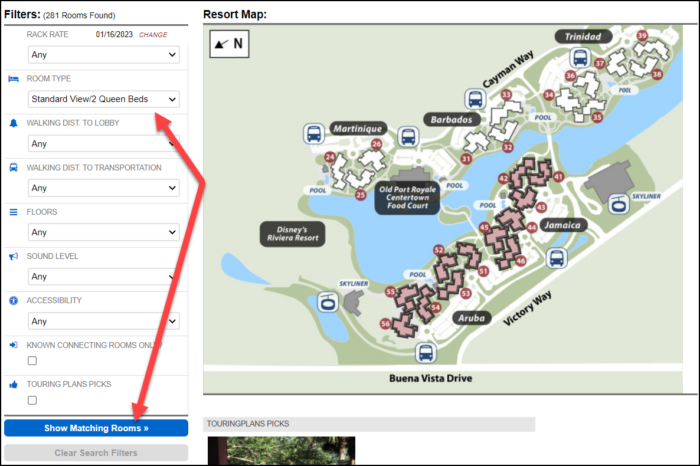This screenshot has width=700, height=466.
Task: Expand the Walking Dist. to Transportation dropdown
Action: point(104,188)
